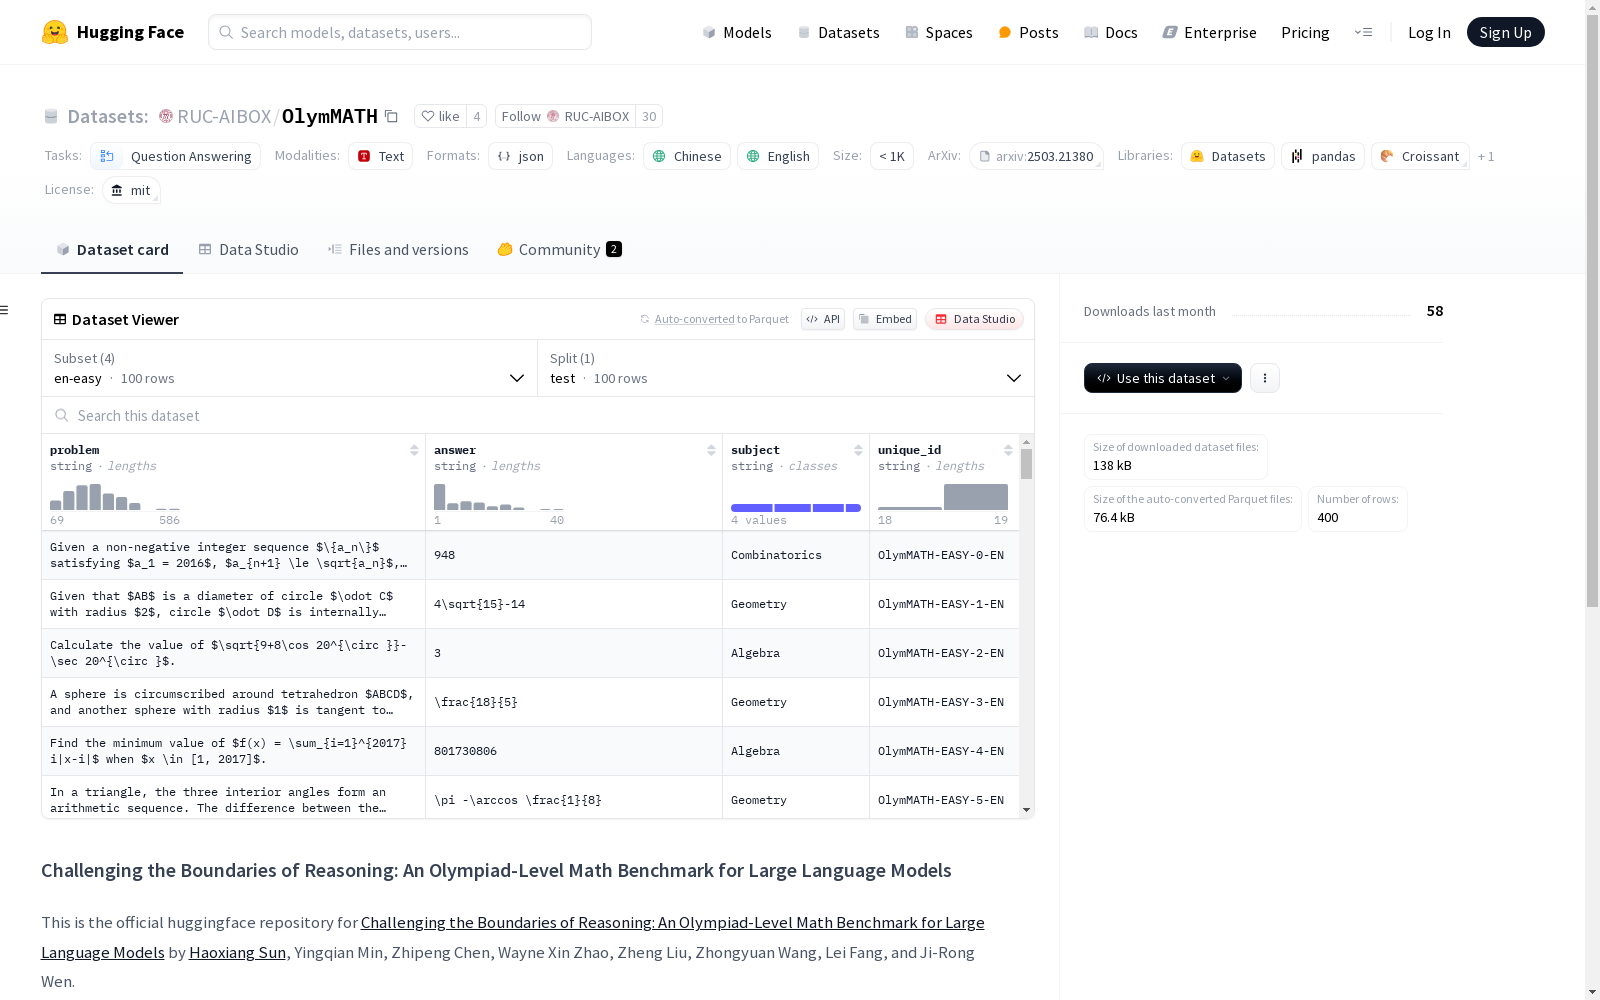Focus the Search this dataset field

coord(538,416)
